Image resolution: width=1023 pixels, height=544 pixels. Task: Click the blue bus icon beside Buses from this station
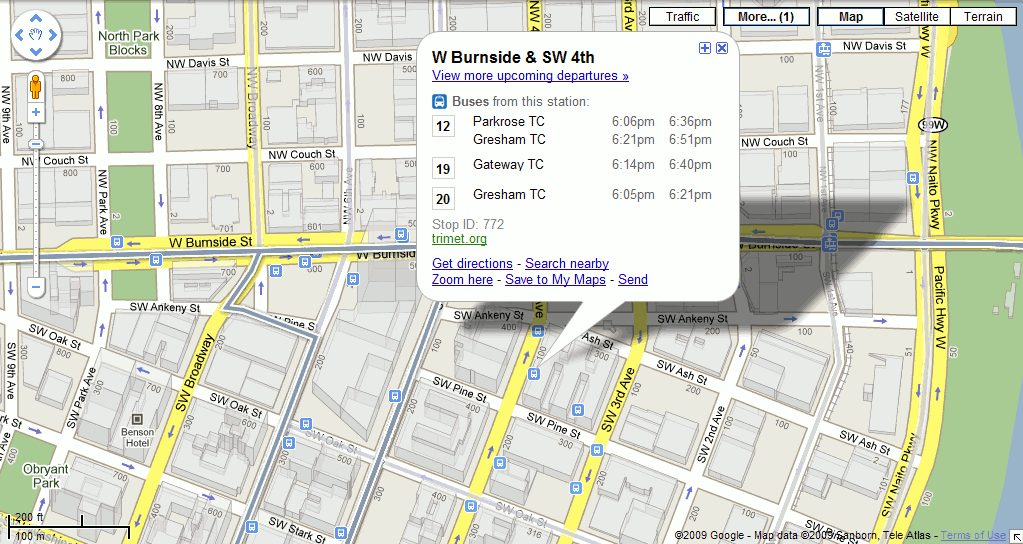pyautogui.click(x=439, y=102)
